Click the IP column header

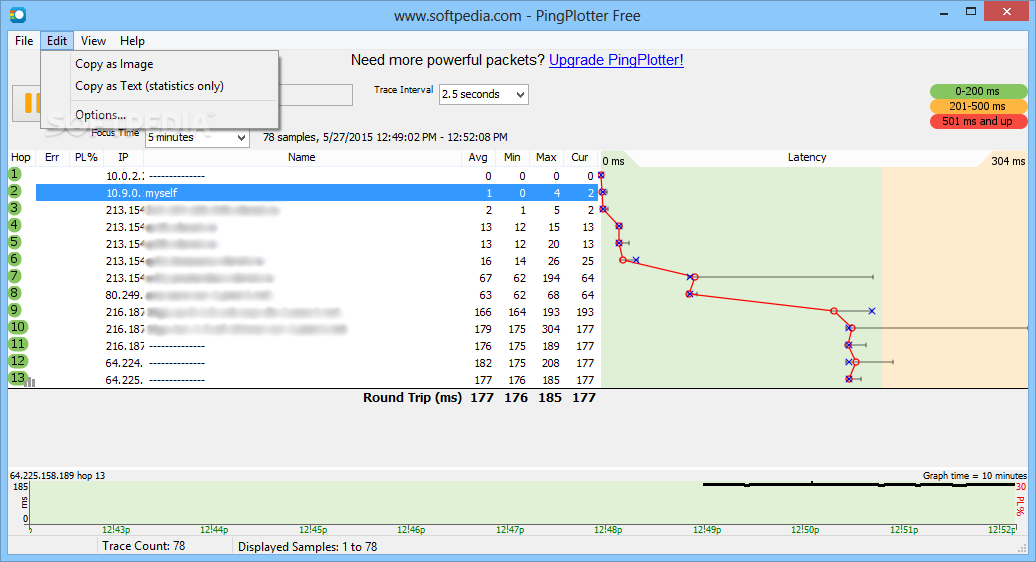click(124, 157)
